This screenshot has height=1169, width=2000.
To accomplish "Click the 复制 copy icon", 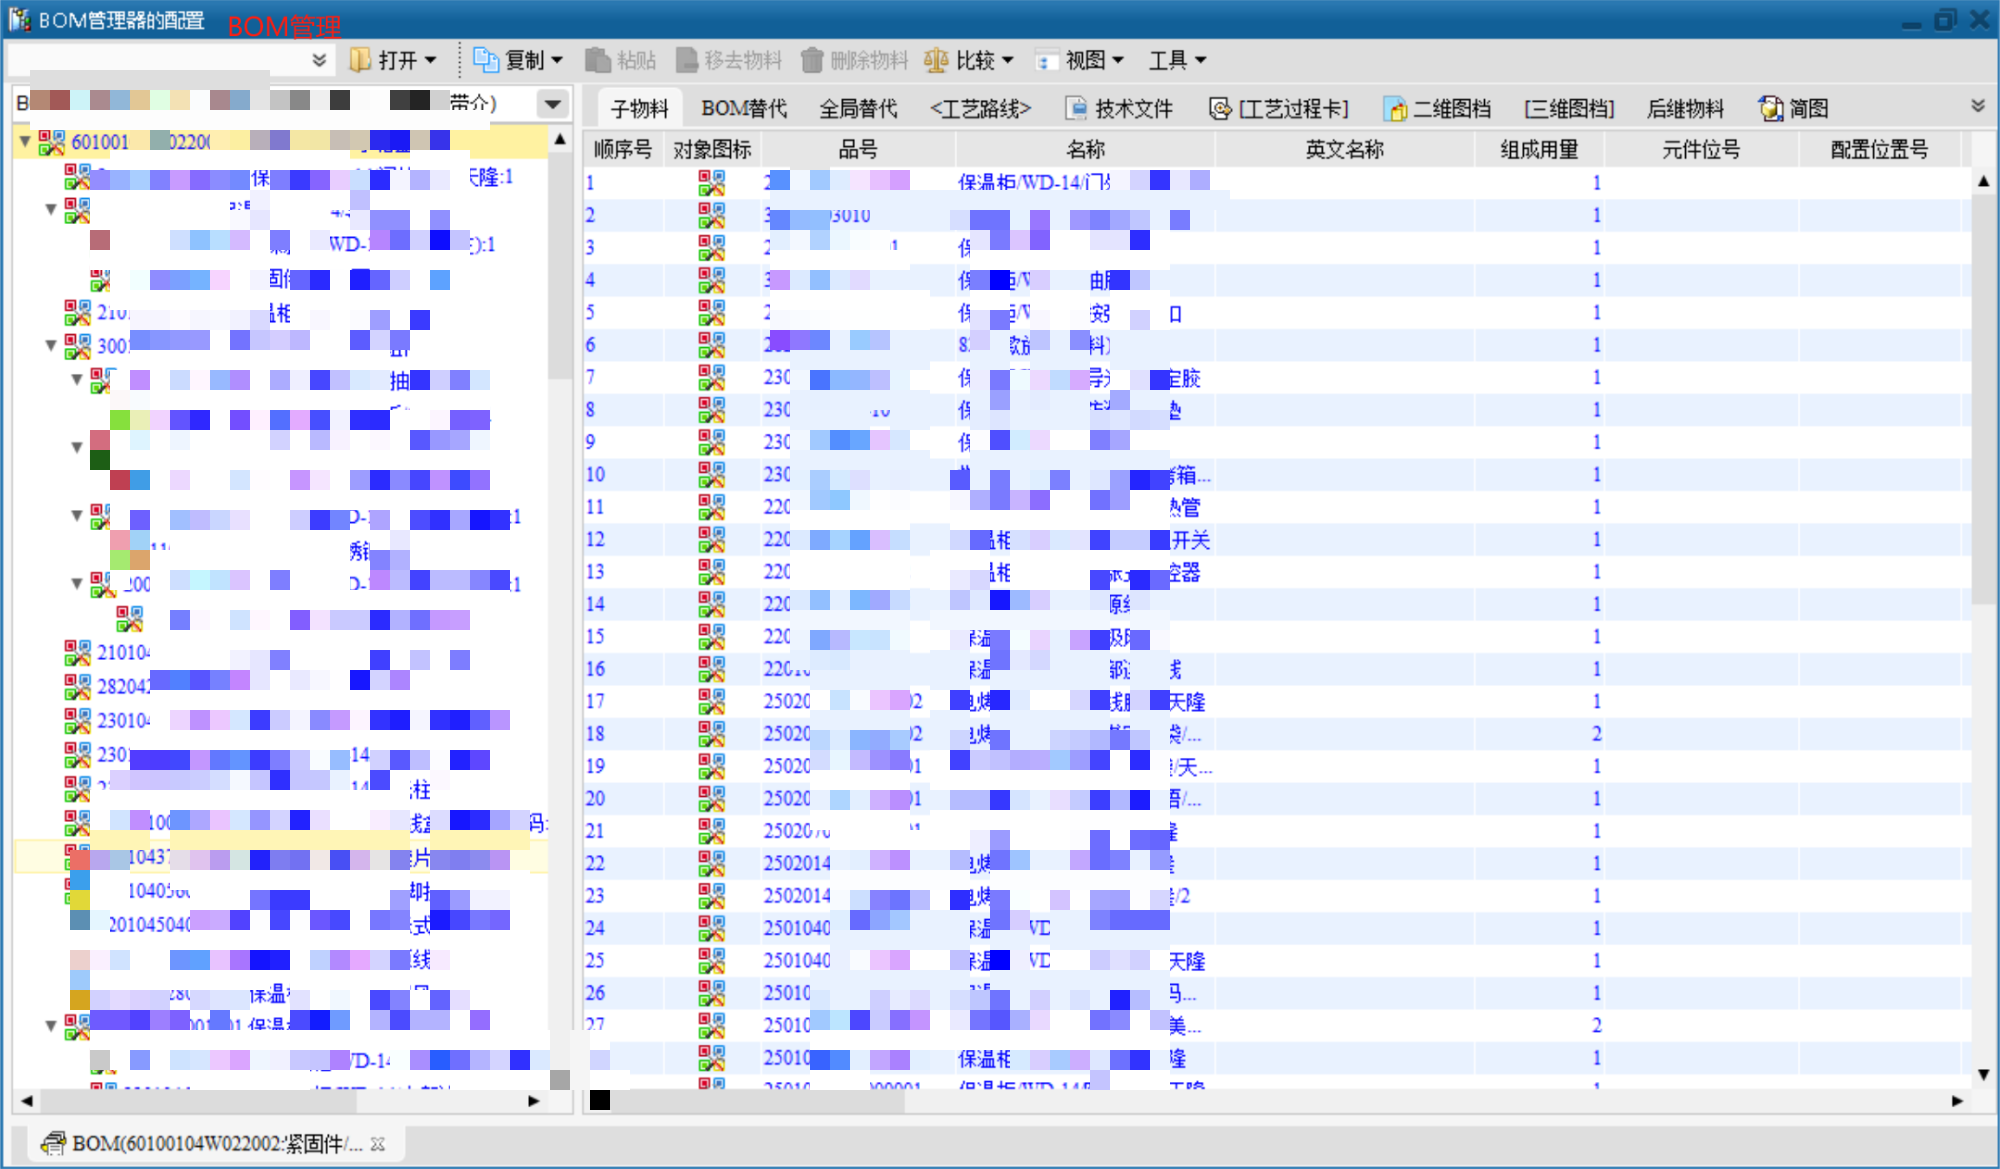I will pyautogui.click(x=485, y=61).
